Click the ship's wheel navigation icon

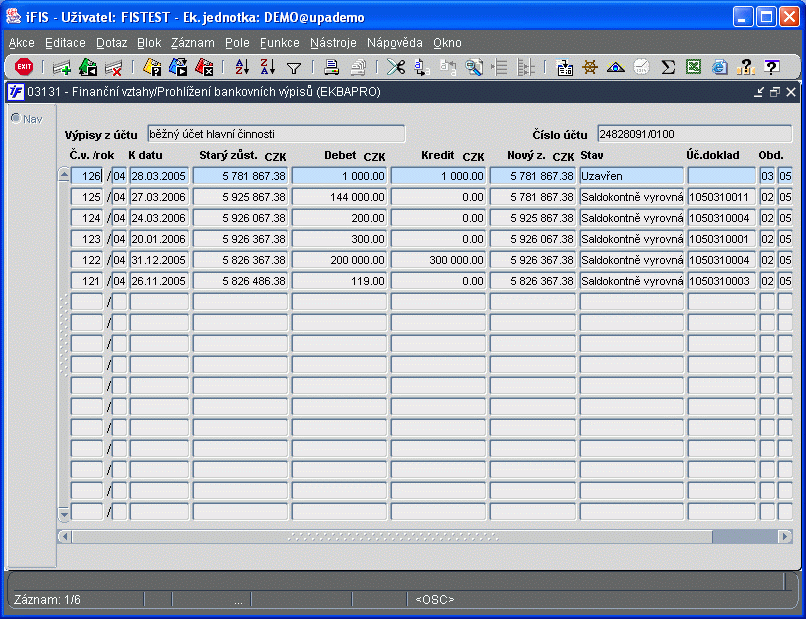tap(590, 67)
